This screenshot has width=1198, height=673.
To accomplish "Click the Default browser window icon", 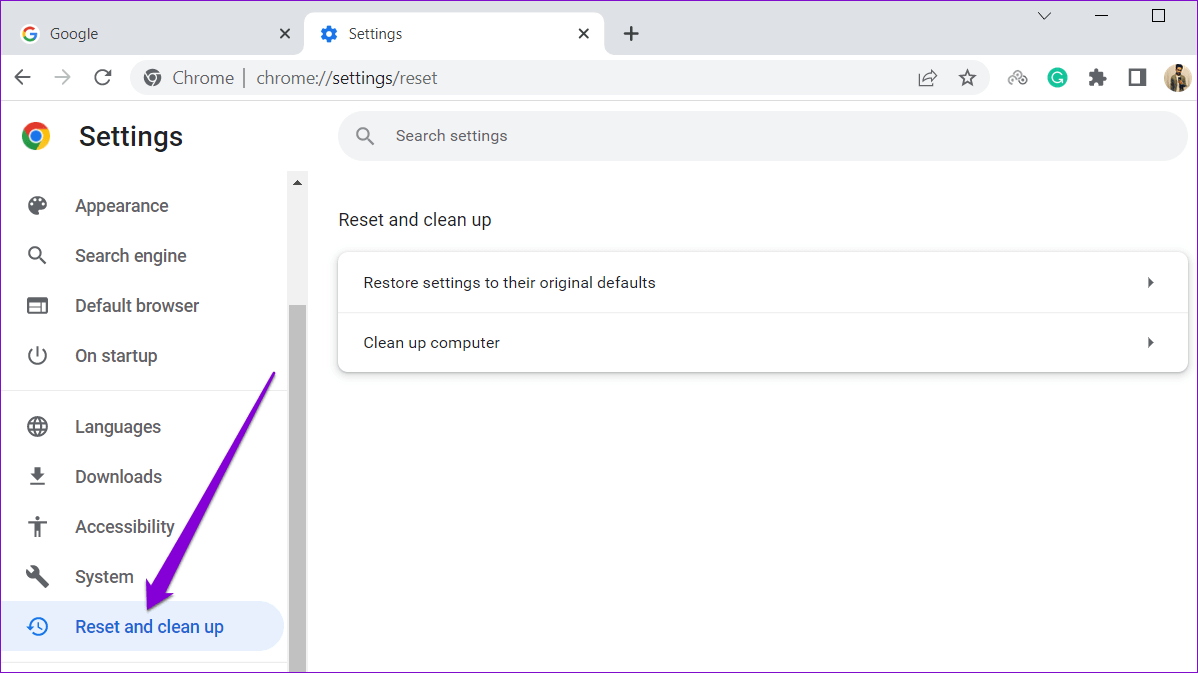I will click(x=37, y=306).
